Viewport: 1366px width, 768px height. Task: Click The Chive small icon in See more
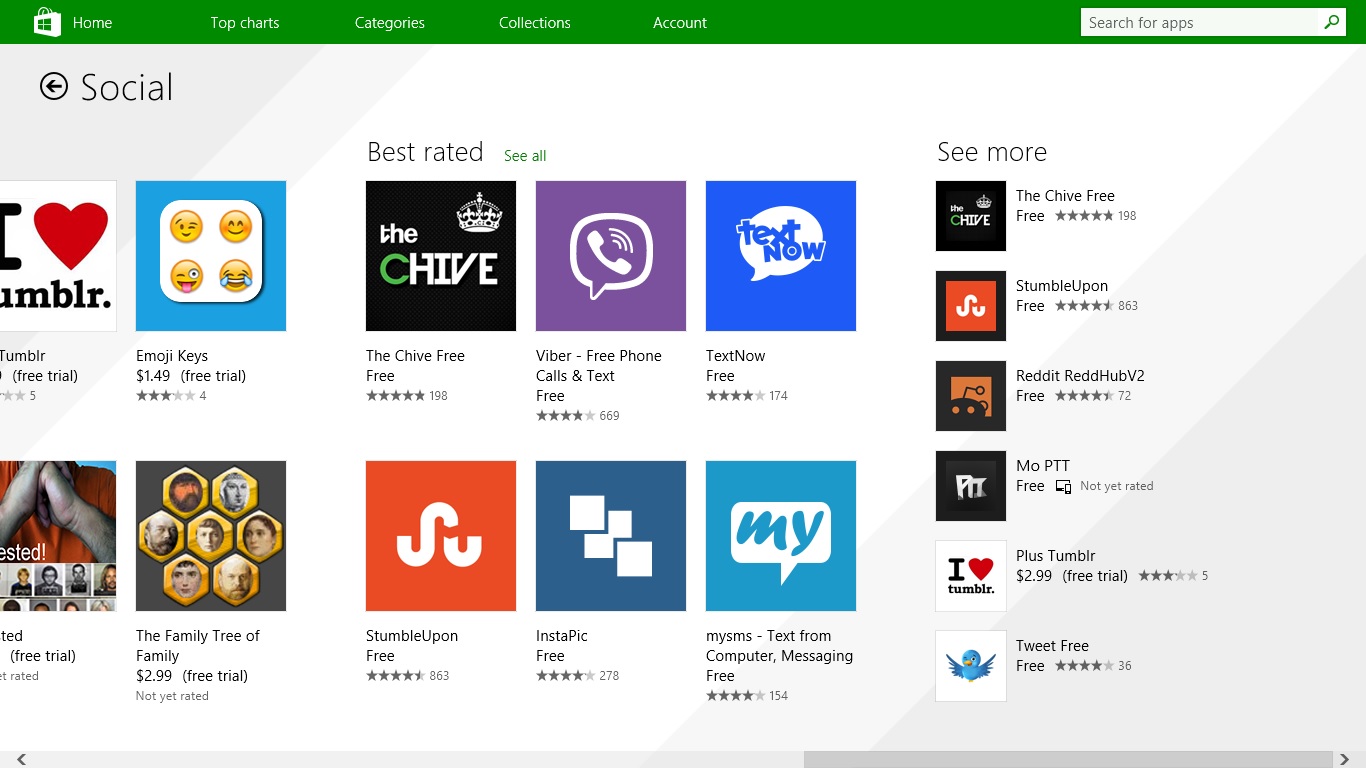[971, 216]
